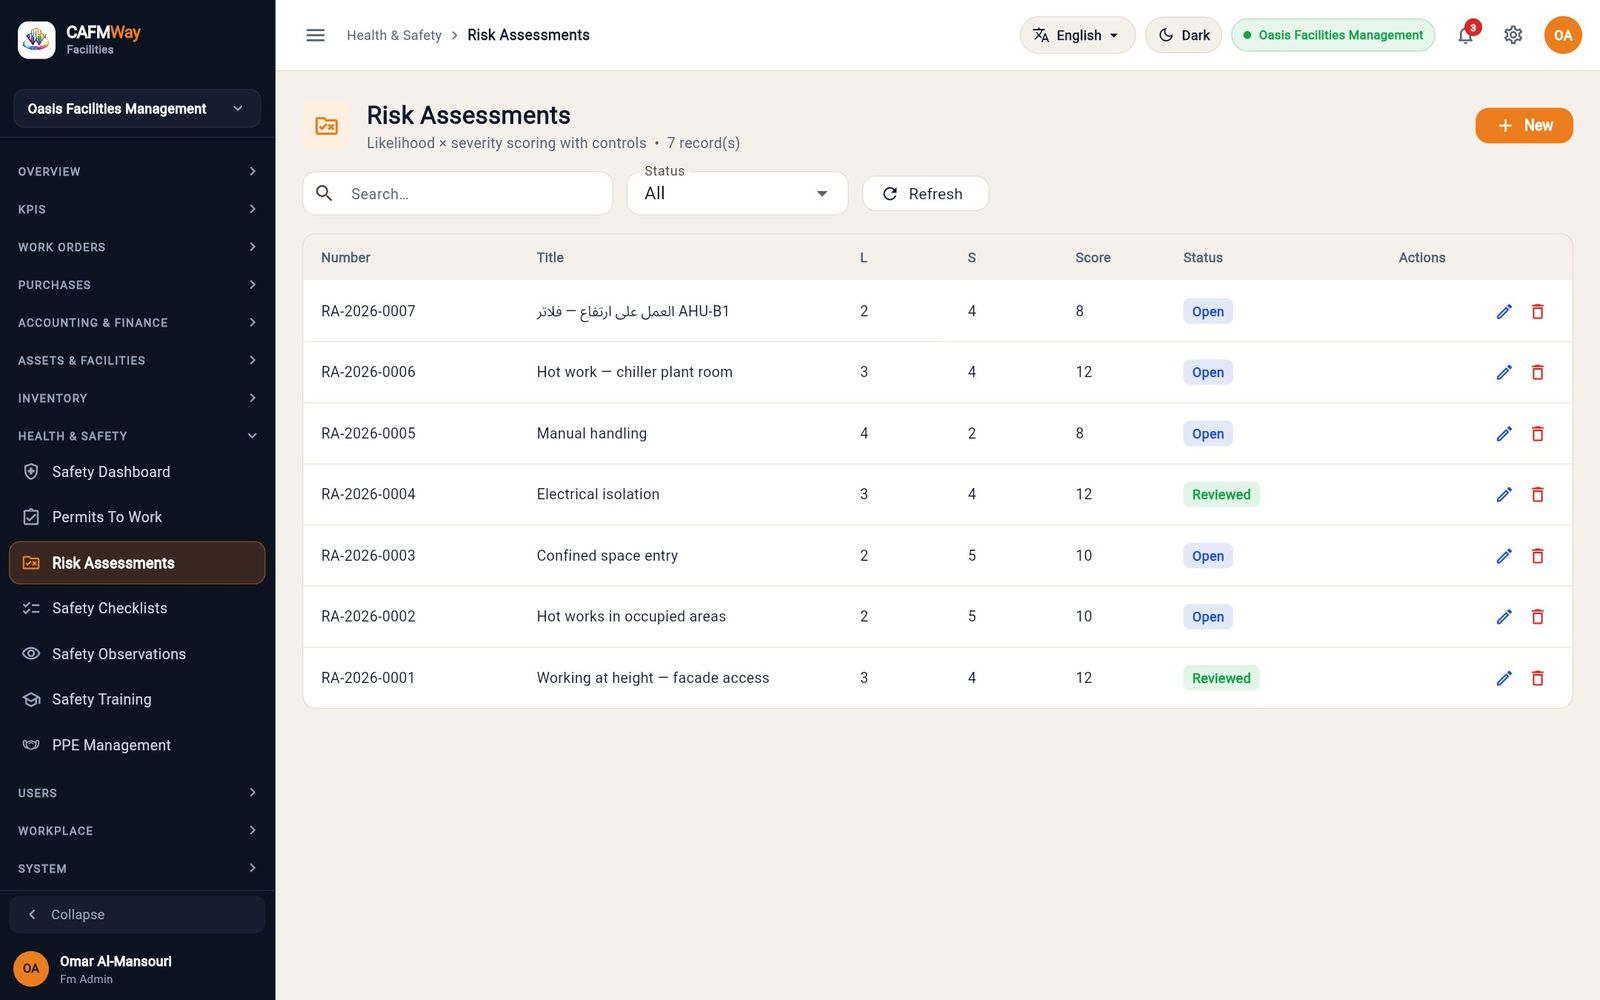Collapse the Health & Safety section

click(x=137, y=436)
